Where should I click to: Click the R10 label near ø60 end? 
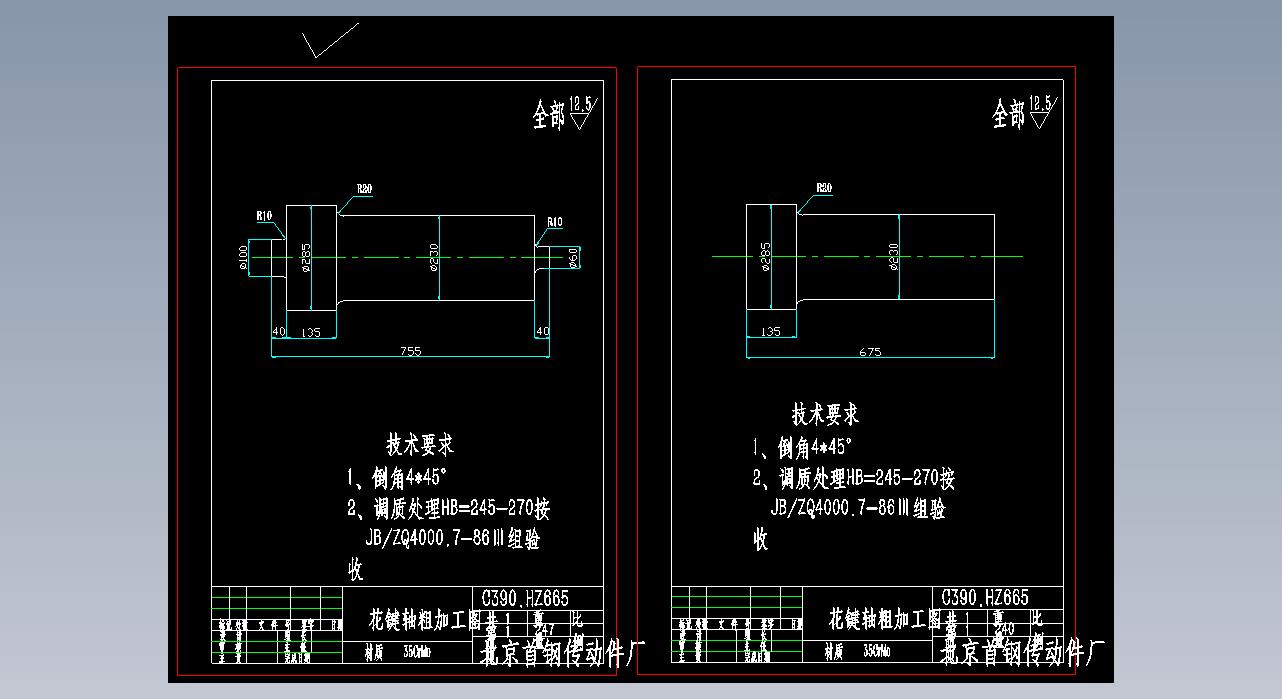tap(554, 222)
